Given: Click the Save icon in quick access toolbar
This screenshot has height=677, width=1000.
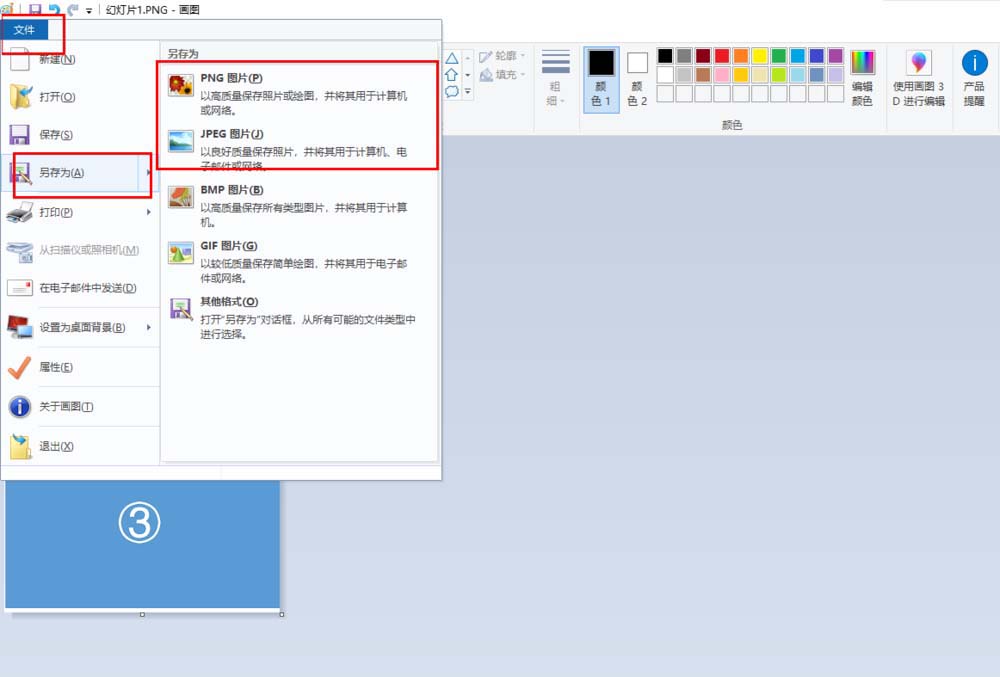Looking at the screenshot, I should click(x=36, y=9).
